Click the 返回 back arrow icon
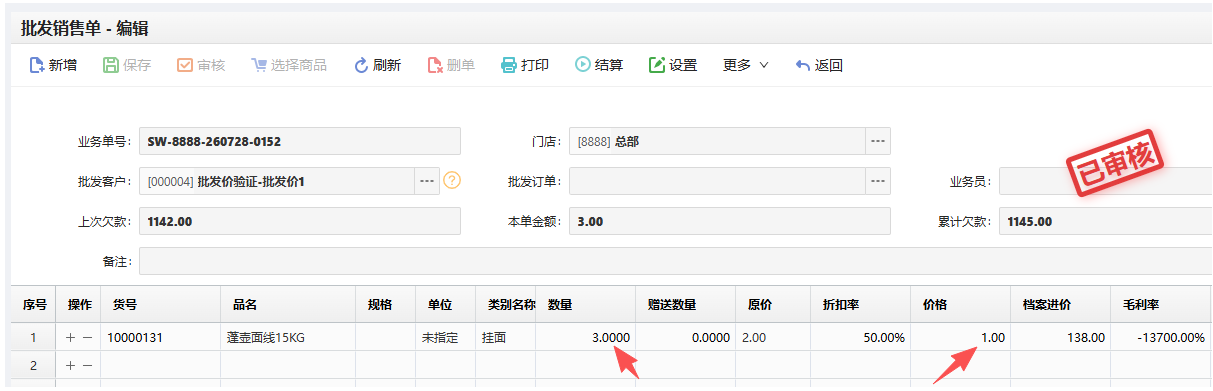The height and width of the screenshot is (391, 1213). click(802, 66)
